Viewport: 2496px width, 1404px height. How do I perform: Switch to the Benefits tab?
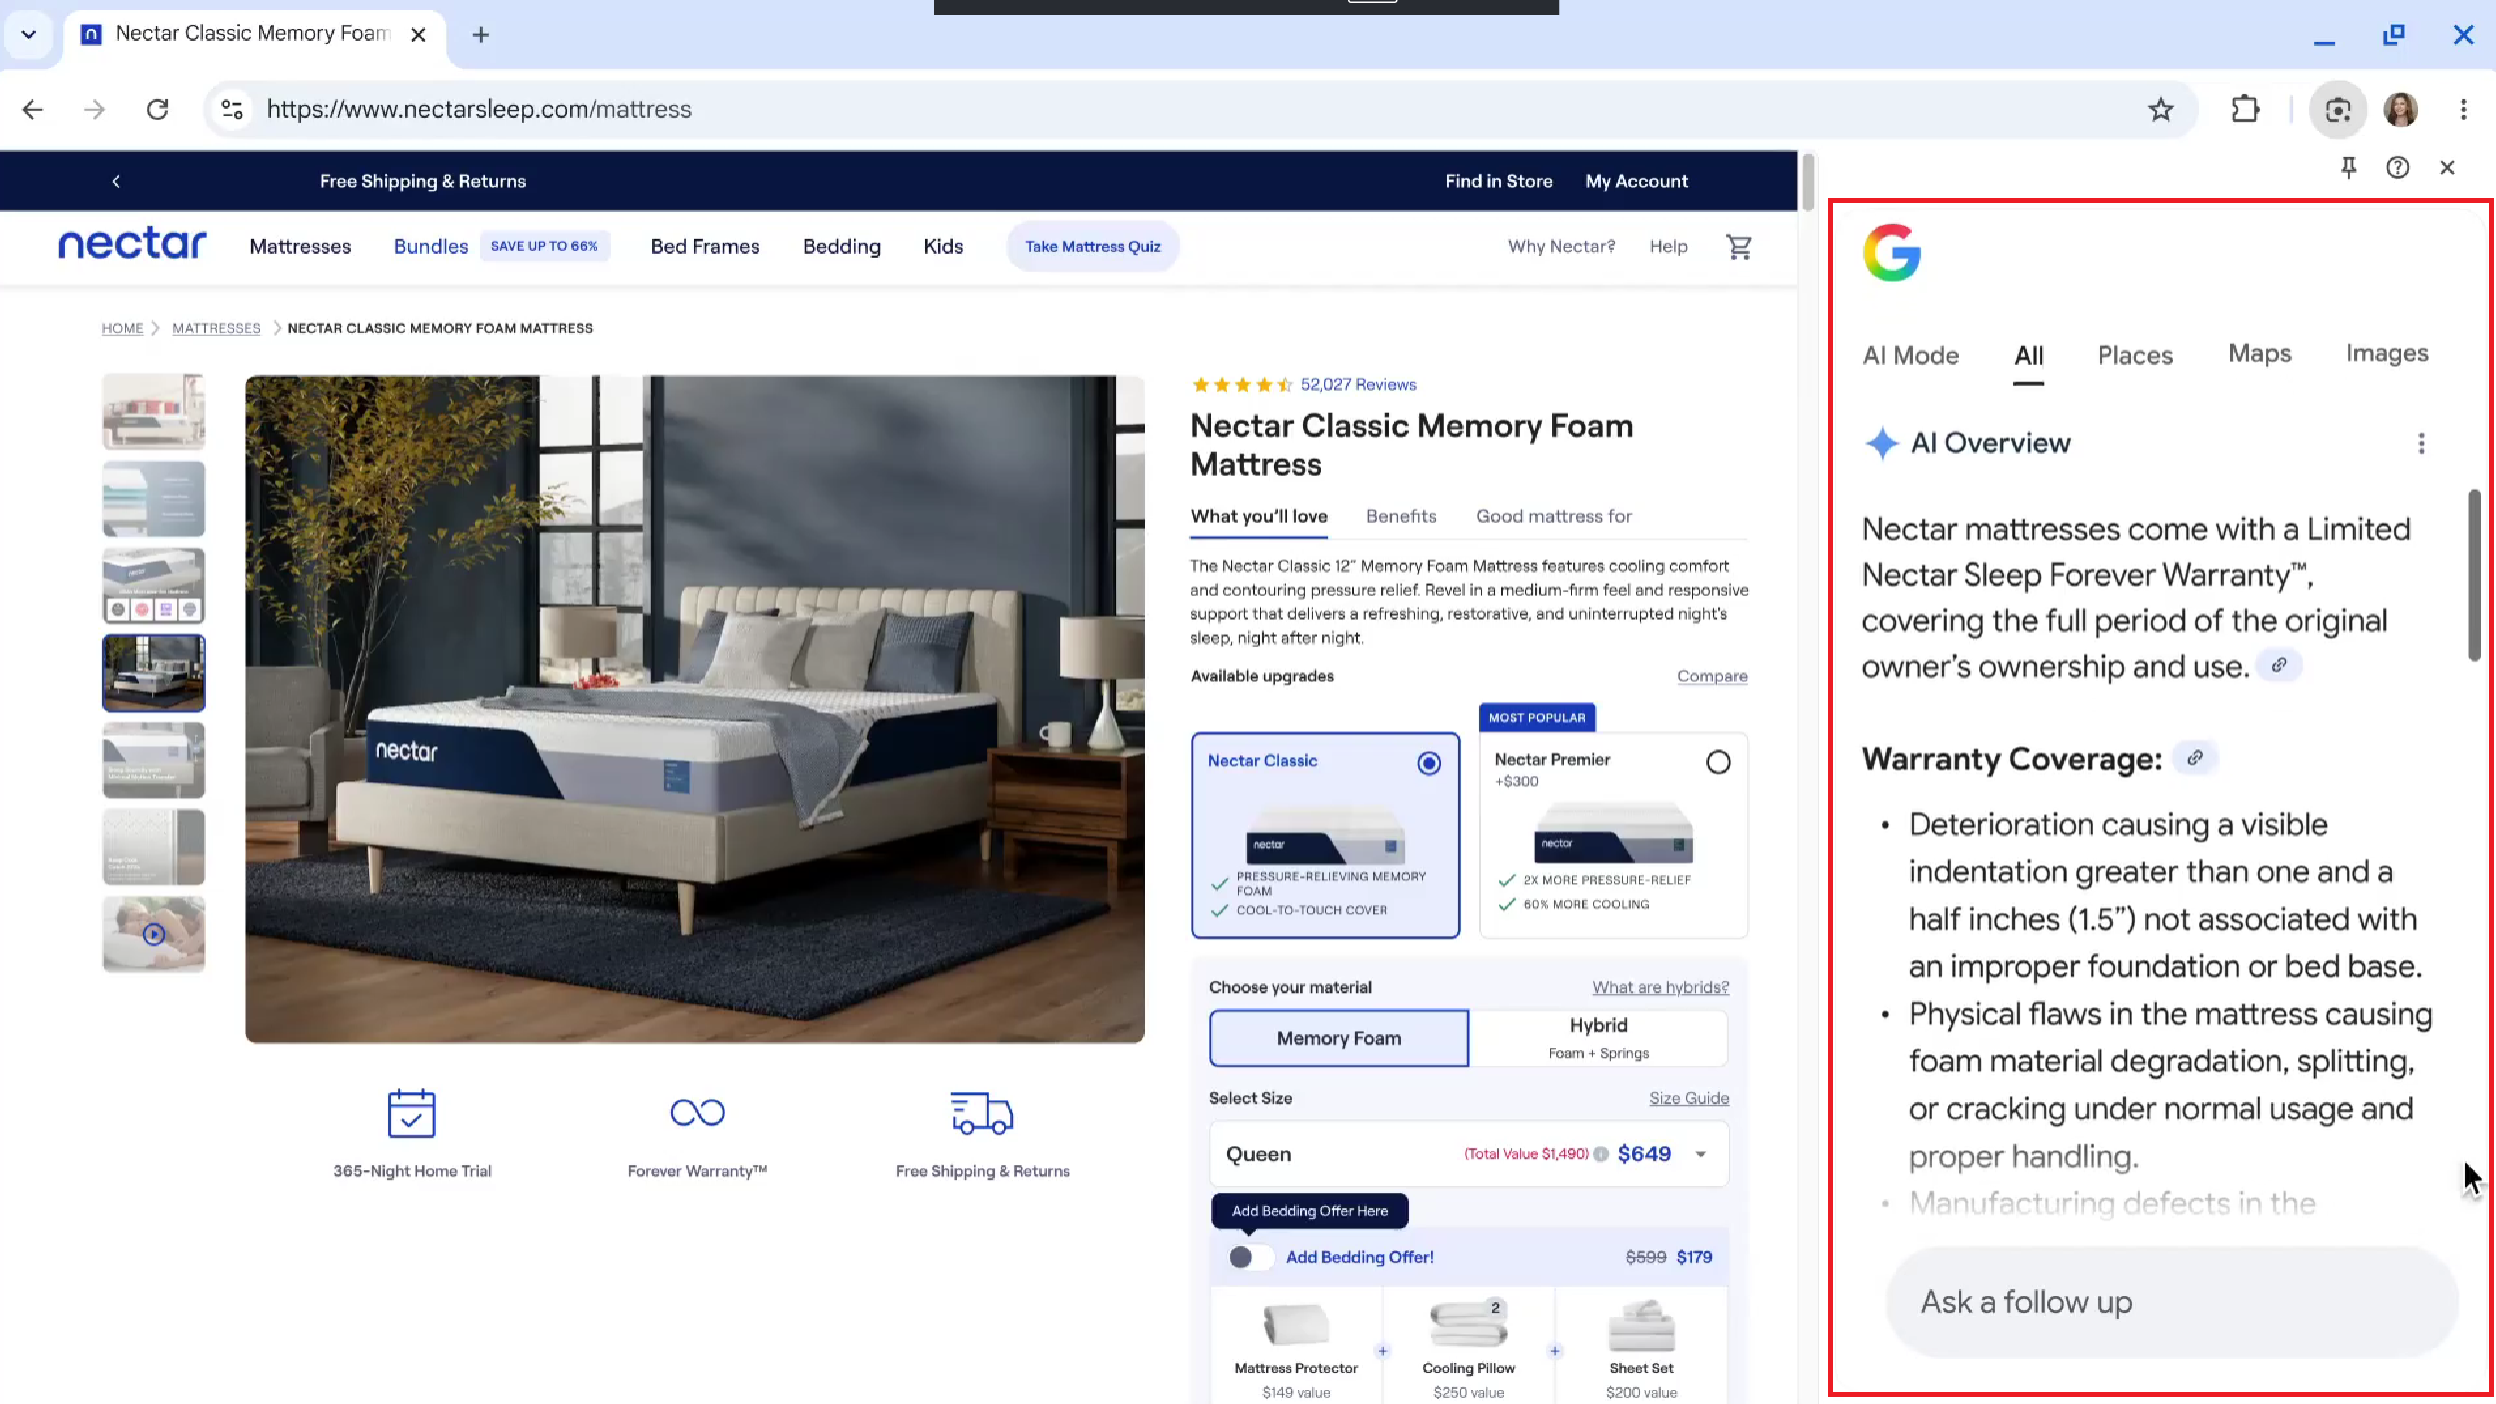point(1400,516)
